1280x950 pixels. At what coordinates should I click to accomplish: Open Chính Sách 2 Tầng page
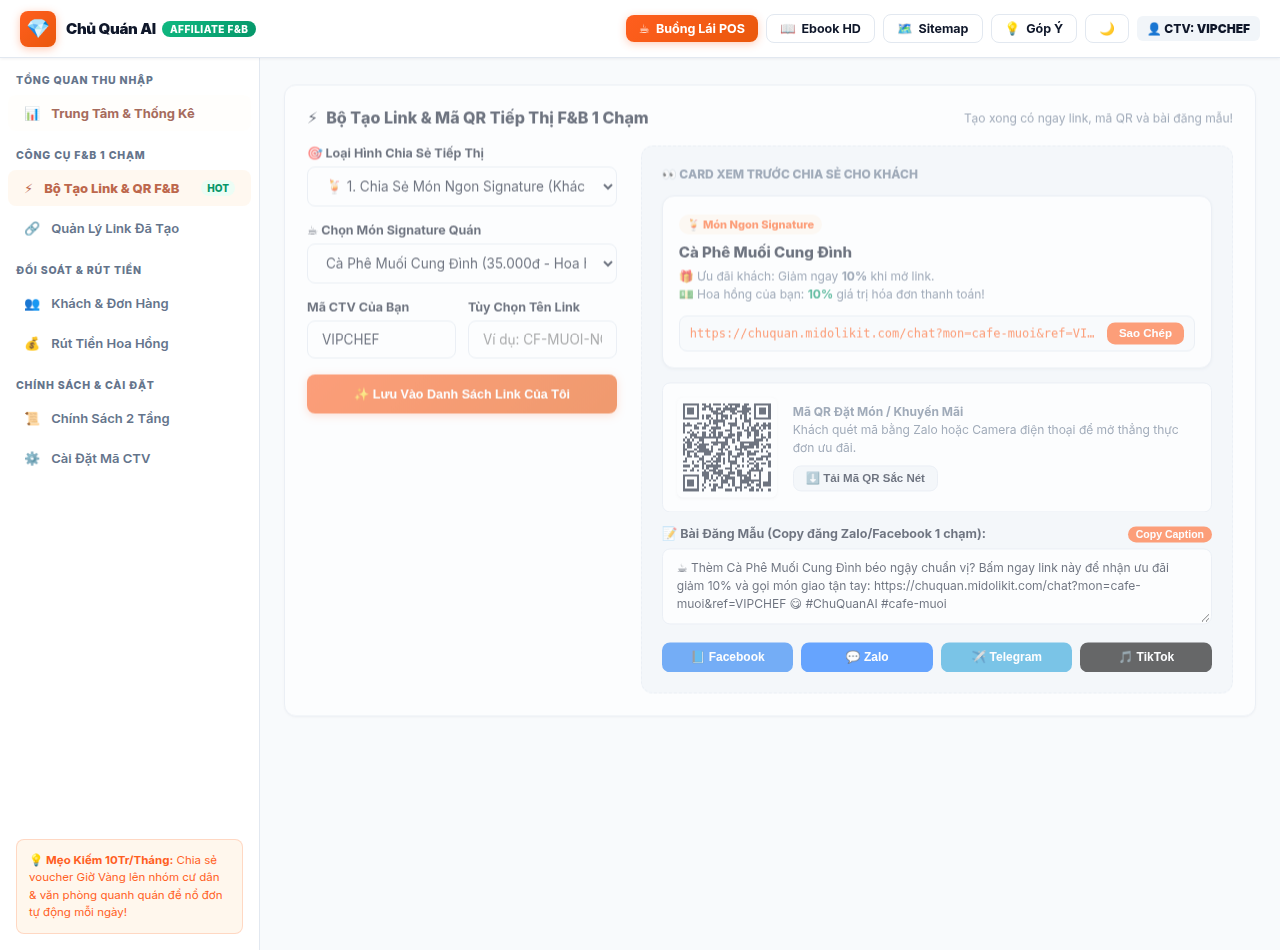[x=129, y=419]
